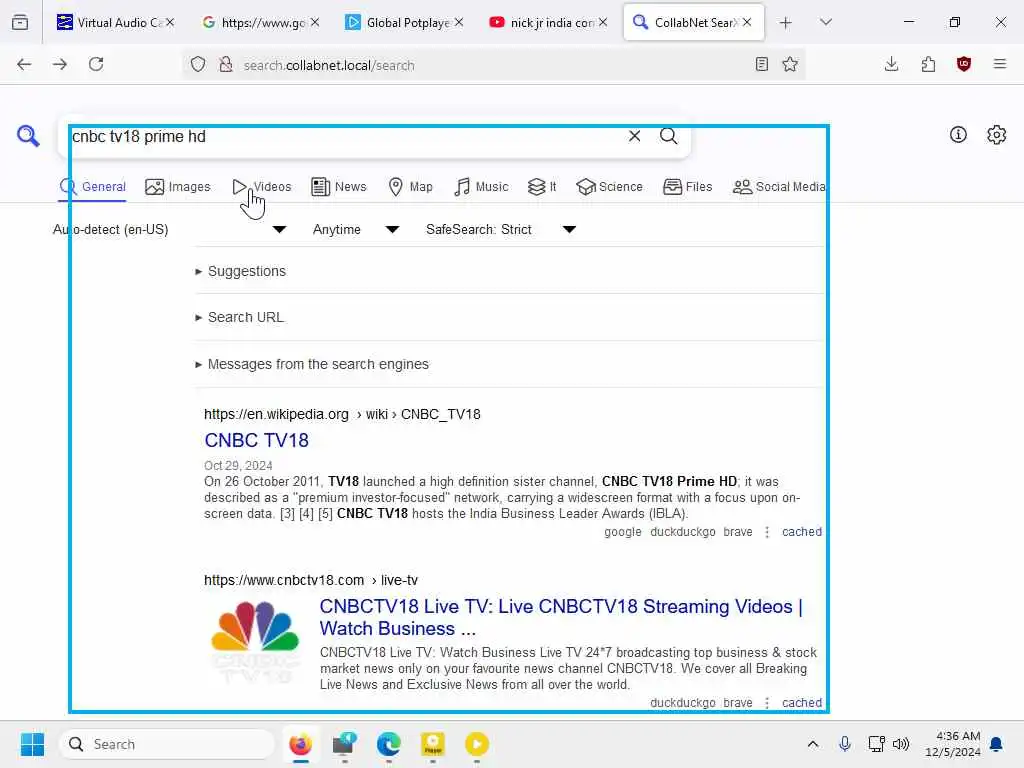Switch to nick jr india YouTube tab
Screen dimensions: 1024x768
(542, 22)
